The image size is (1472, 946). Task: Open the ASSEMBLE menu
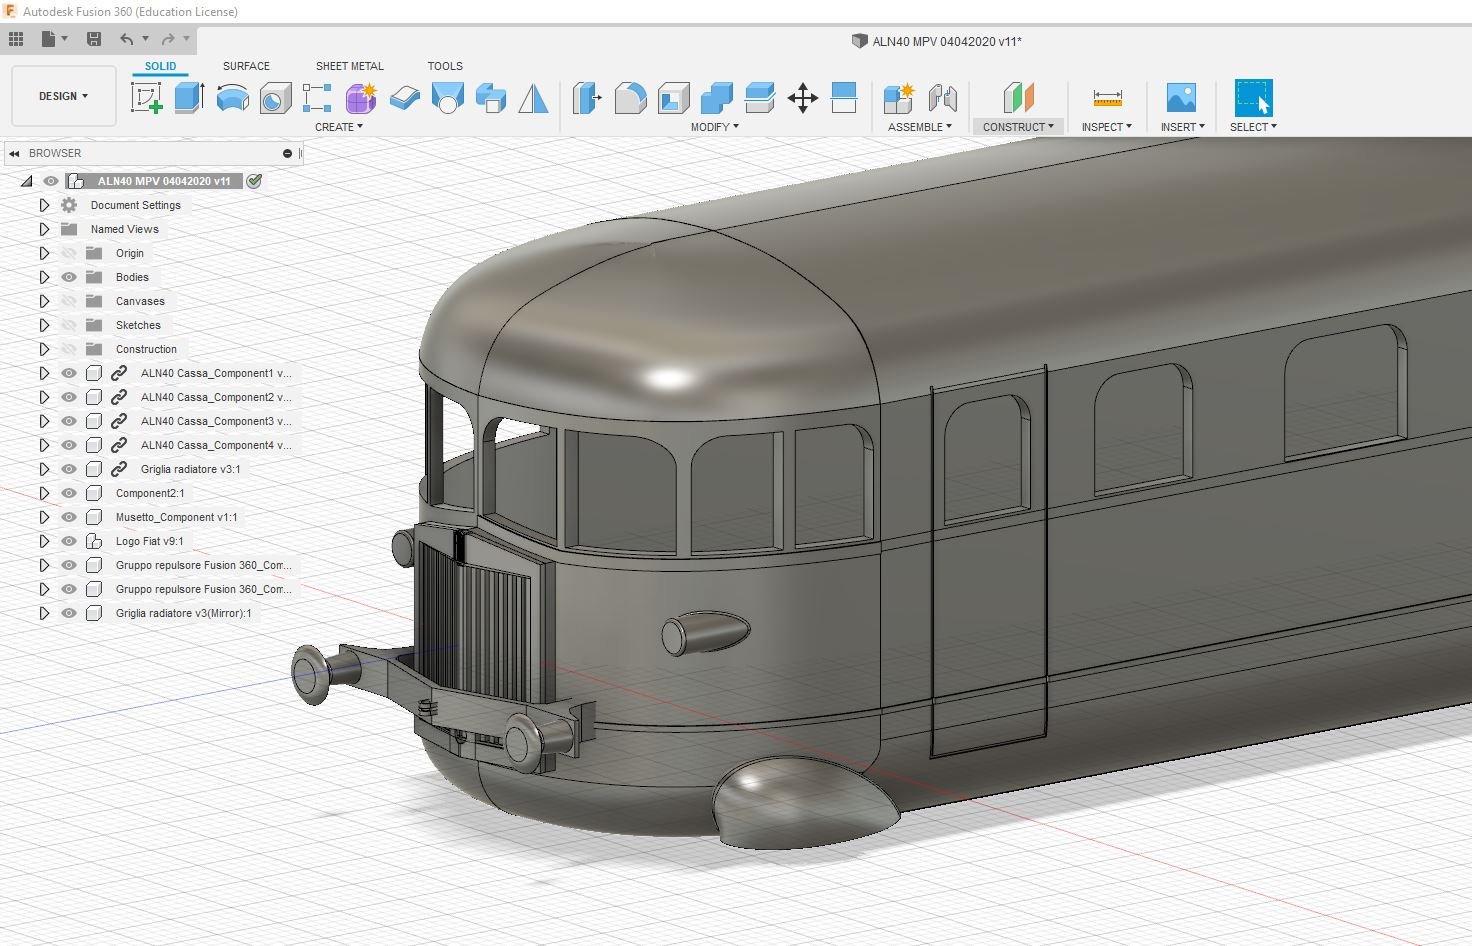(x=919, y=127)
